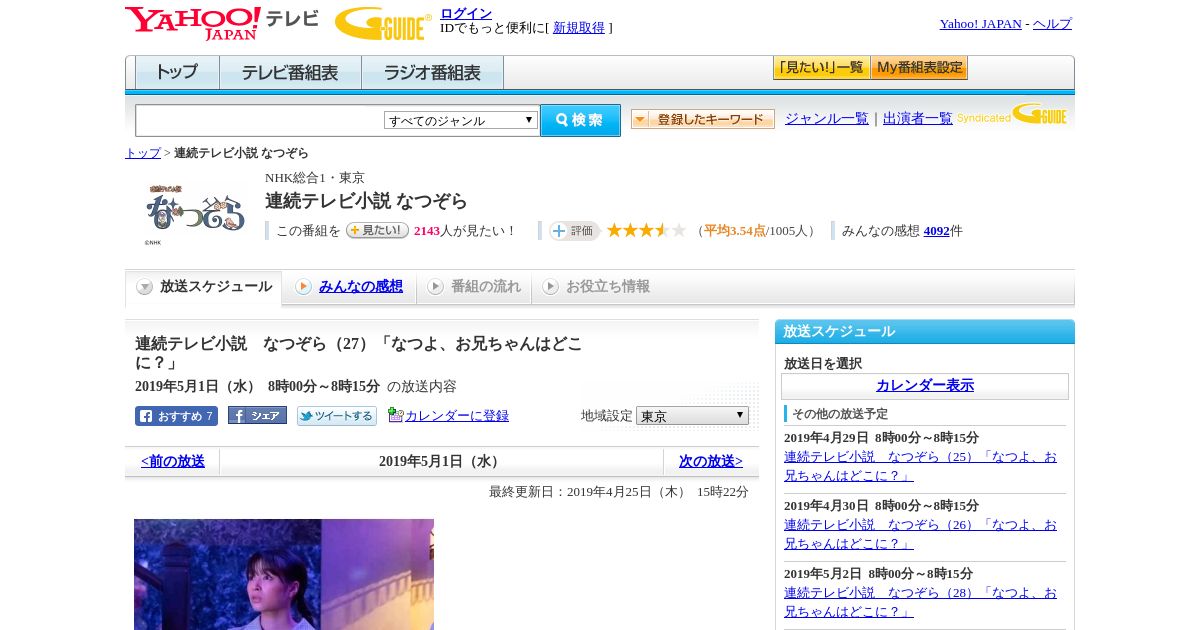The image size is (1200, 630).
Task: Open episode (26) schedule link
Action: (920, 534)
